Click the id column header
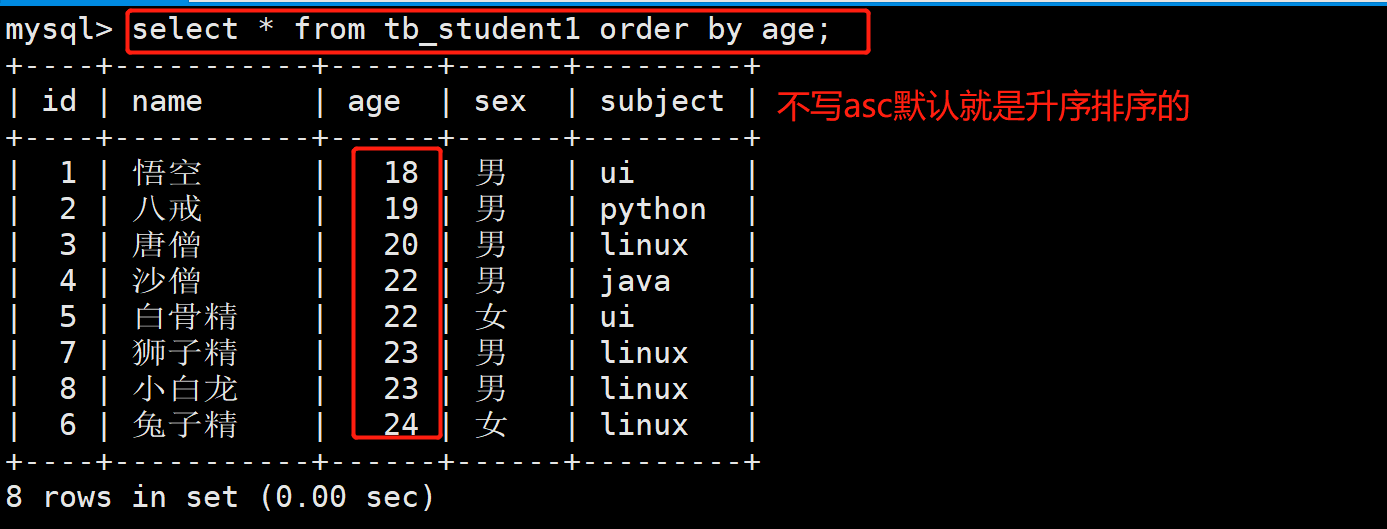This screenshot has height=529, width=1387. [x=59, y=101]
